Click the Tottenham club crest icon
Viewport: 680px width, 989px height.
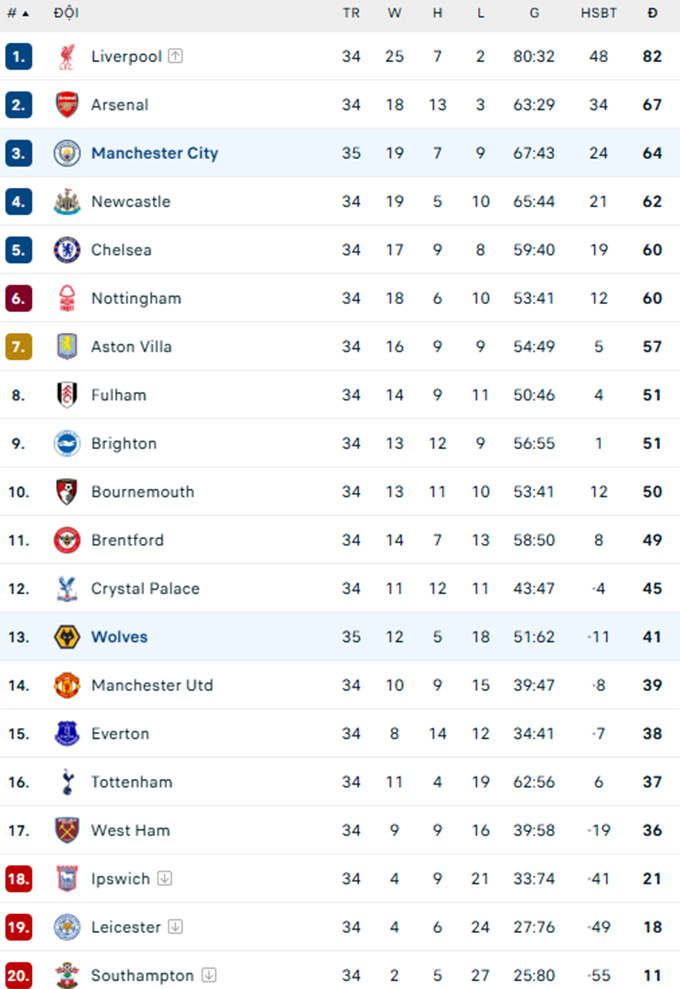(x=67, y=782)
